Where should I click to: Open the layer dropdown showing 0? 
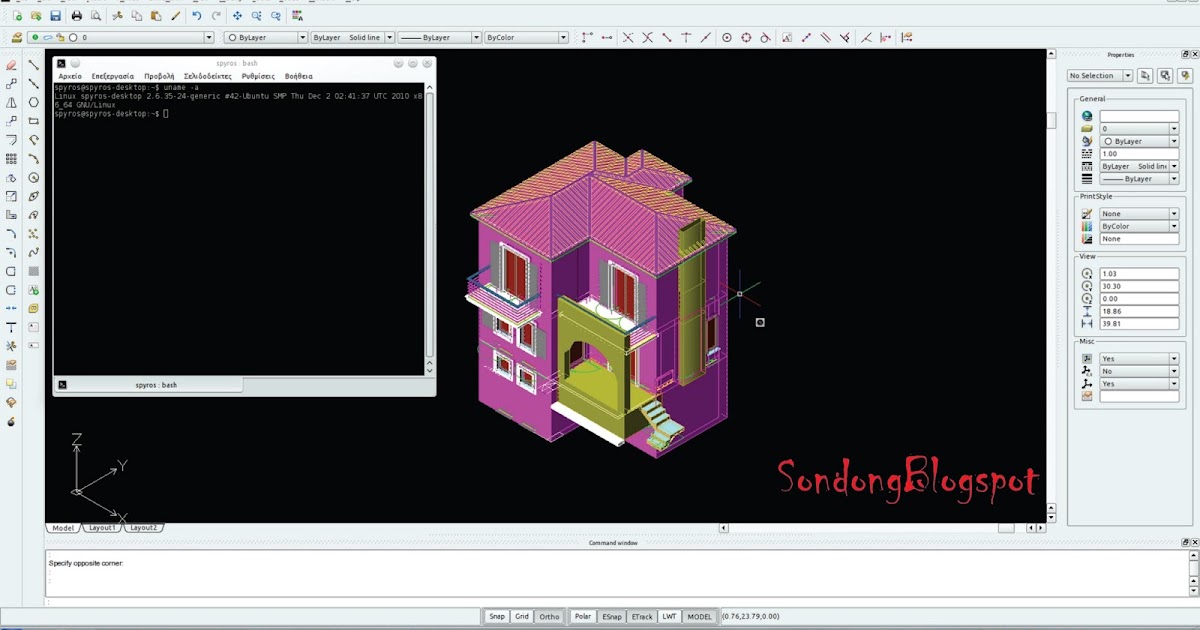point(121,38)
